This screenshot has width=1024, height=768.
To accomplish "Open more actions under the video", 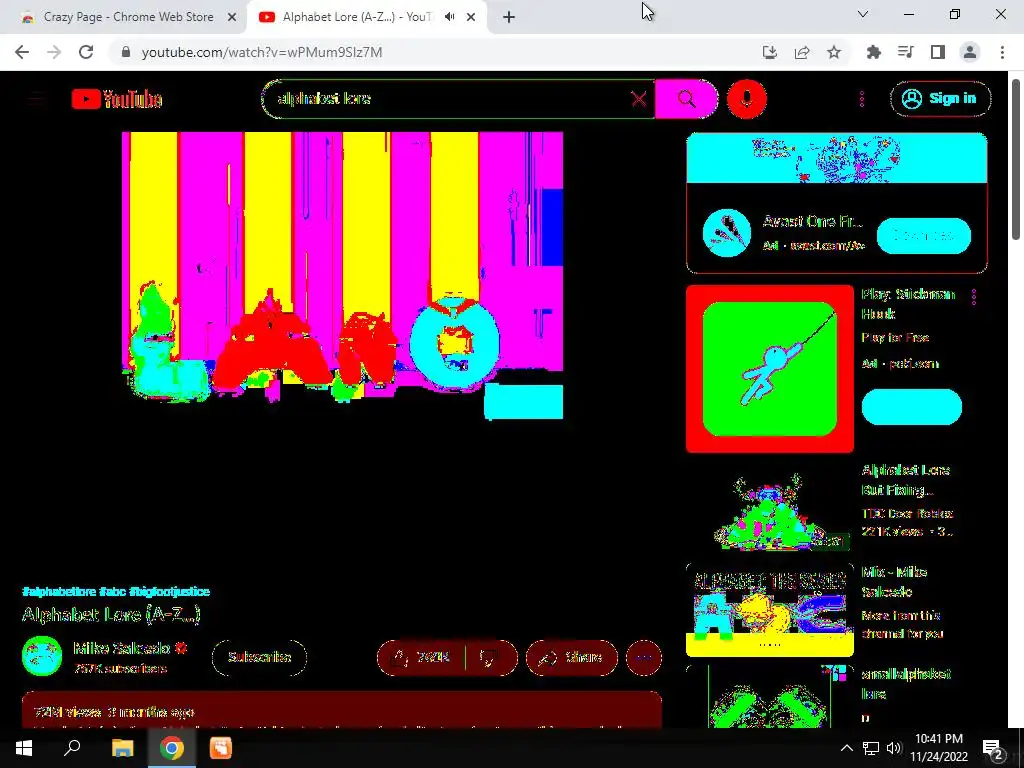I will [644, 658].
